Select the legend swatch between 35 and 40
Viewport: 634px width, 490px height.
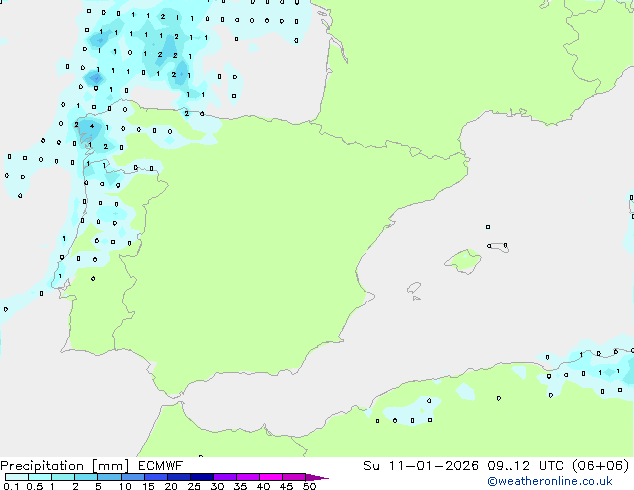248,477
